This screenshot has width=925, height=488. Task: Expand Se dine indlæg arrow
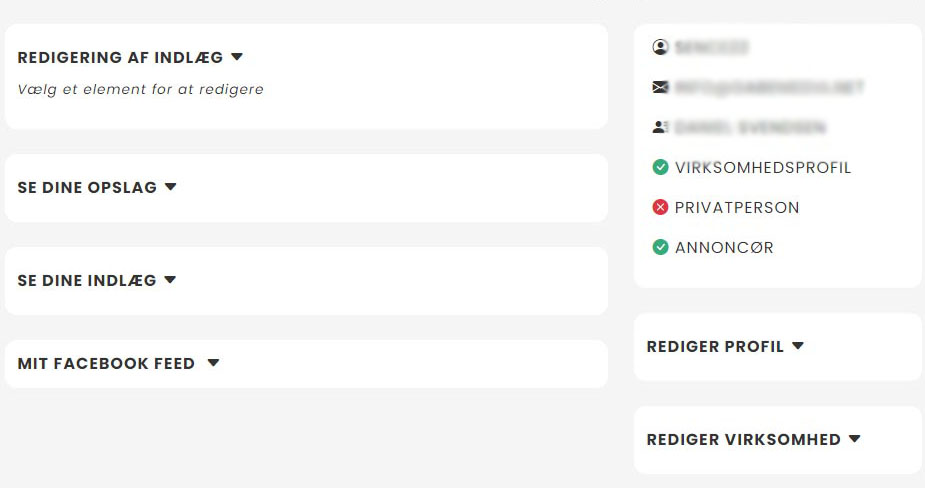pyautogui.click(x=170, y=280)
